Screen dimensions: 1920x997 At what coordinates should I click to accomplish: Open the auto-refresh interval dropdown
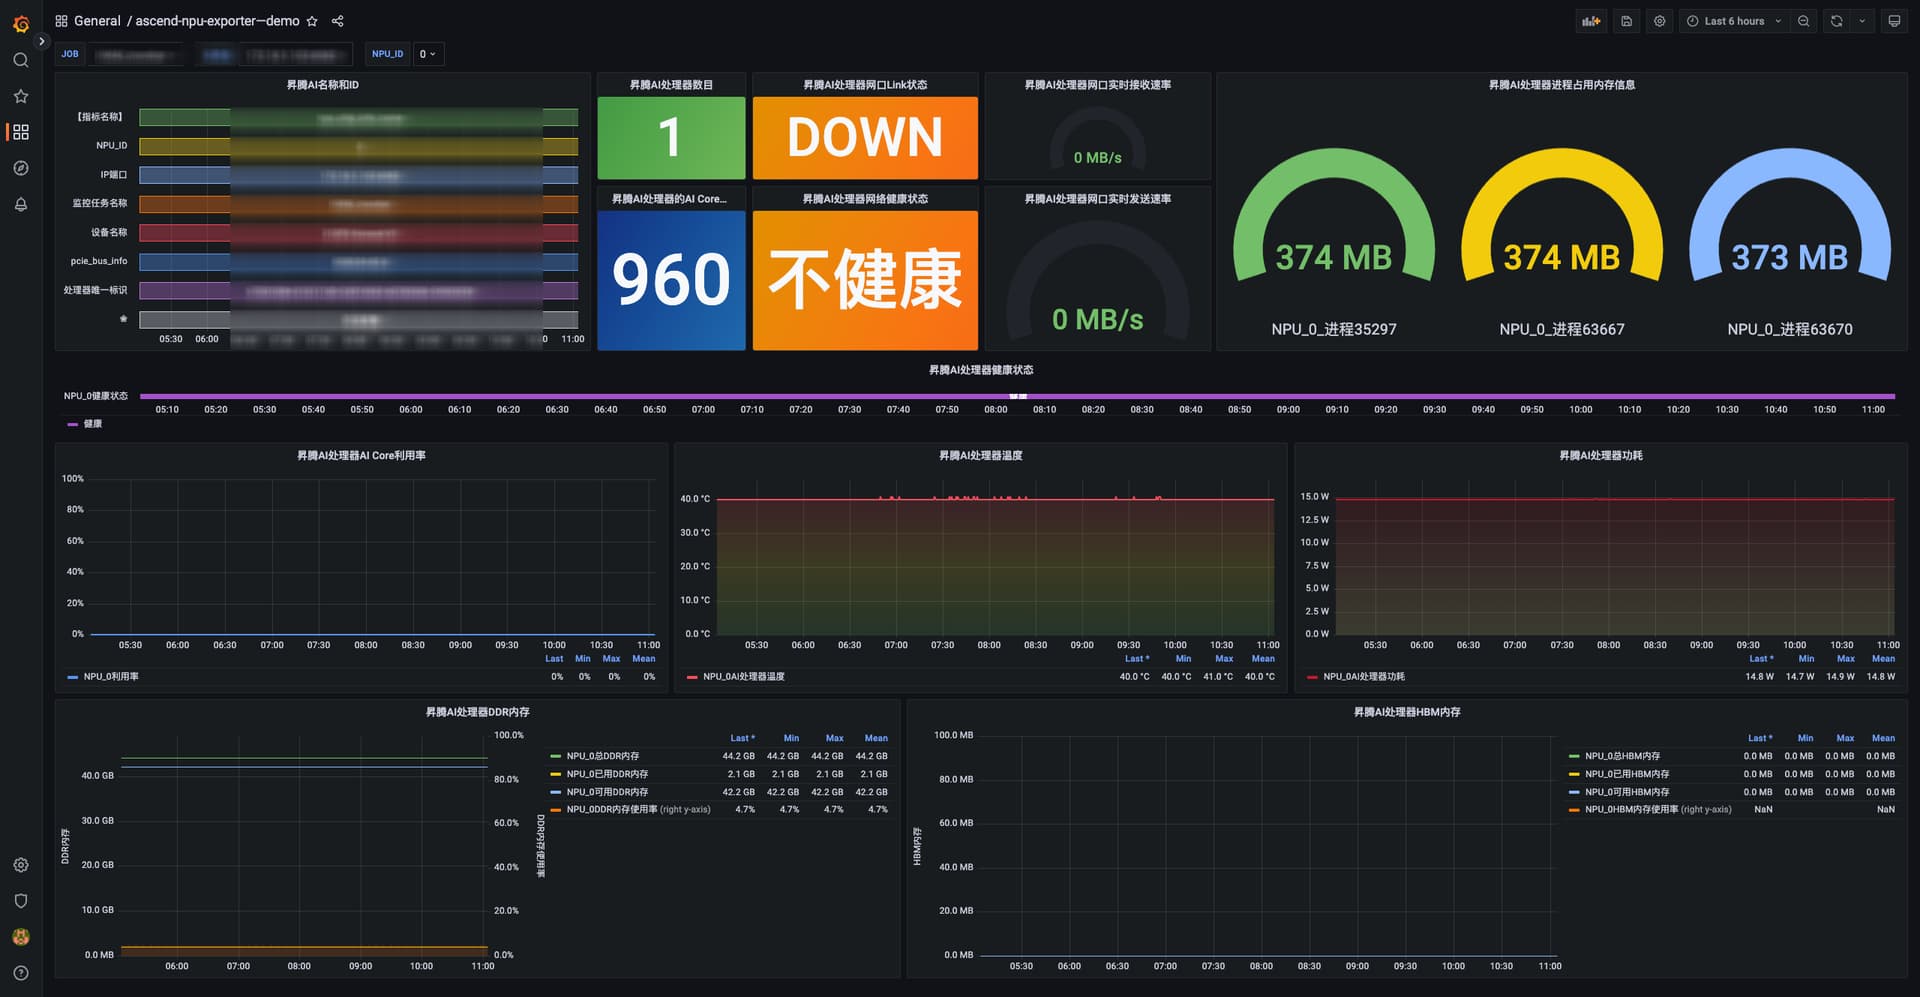(1862, 21)
